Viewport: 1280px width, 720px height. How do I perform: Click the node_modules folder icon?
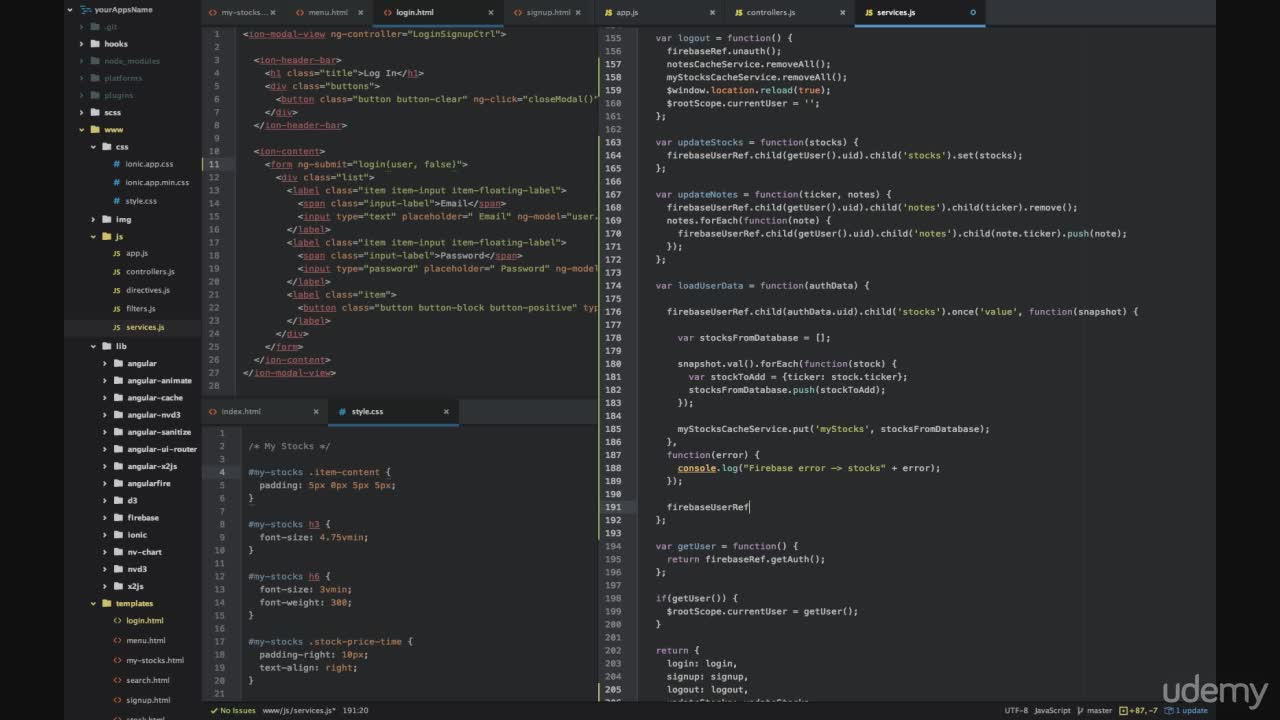[x=95, y=61]
